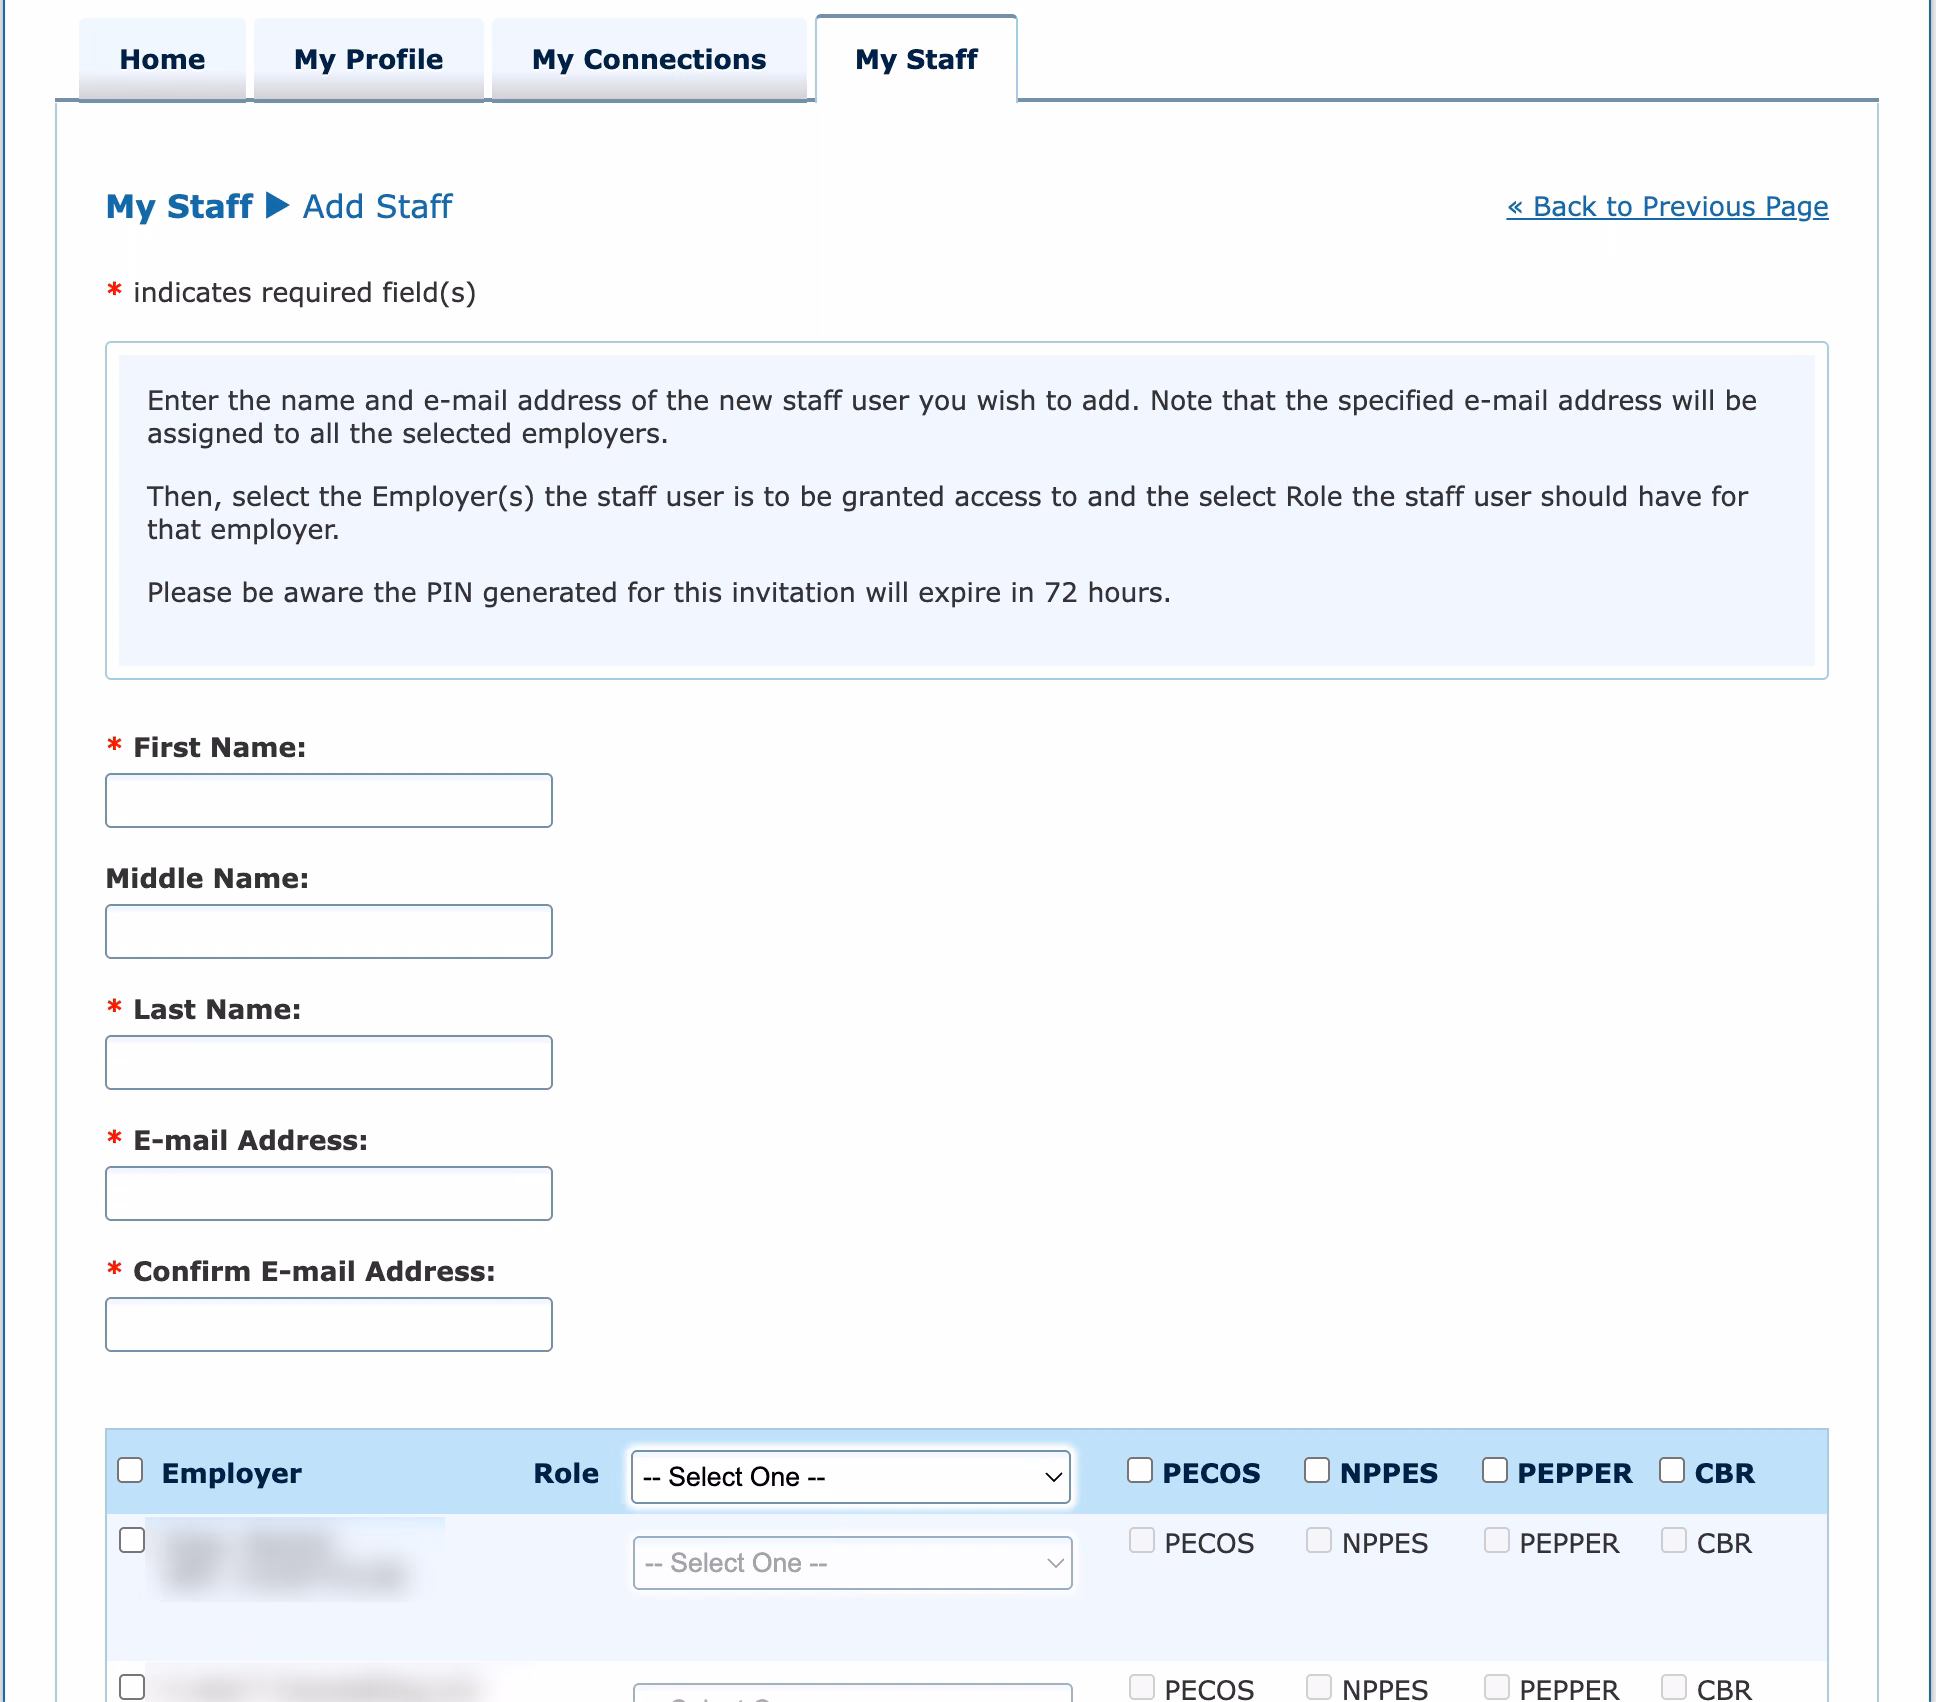
Task: Select the first employer row checkbox
Action: [x=132, y=1540]
